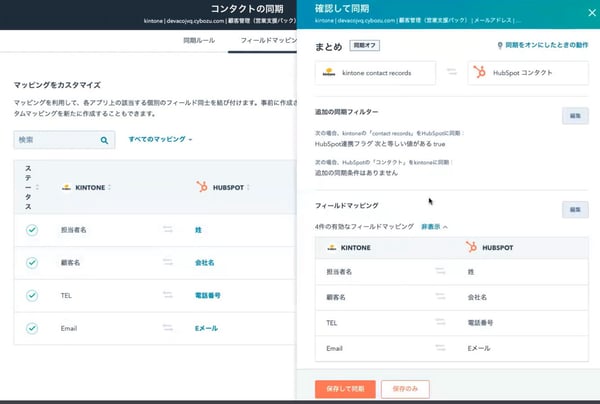Click 同期をオンにしたときの動作 link
Viewport: 600px width, 404px height.
tap(547, 45)
